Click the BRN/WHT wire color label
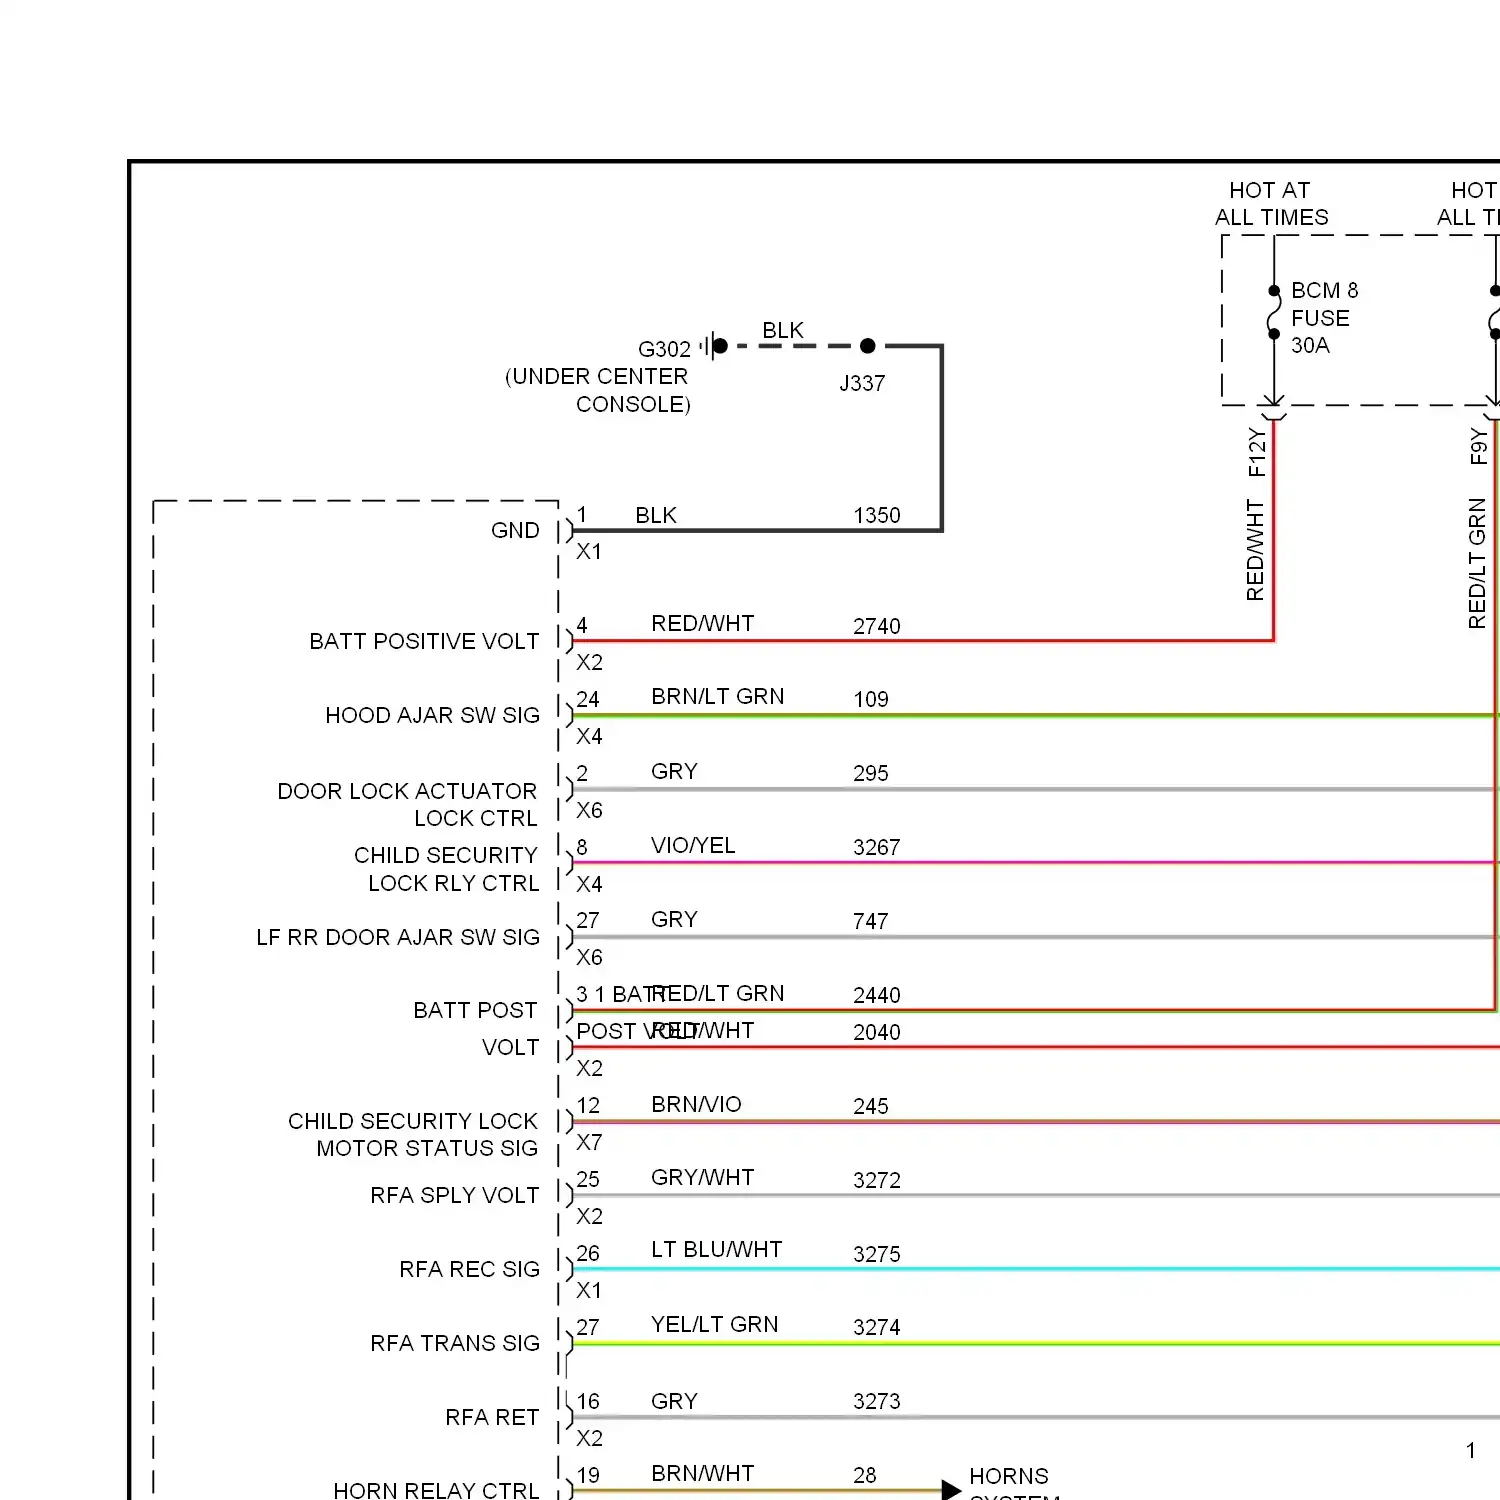 [x=702, y=1473]
